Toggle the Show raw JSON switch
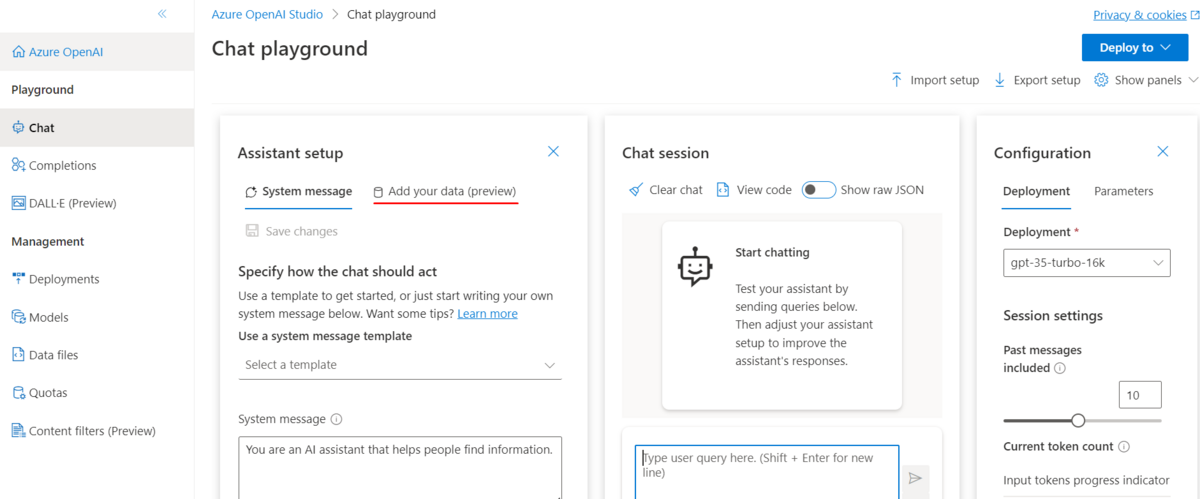 click(819, 190)
